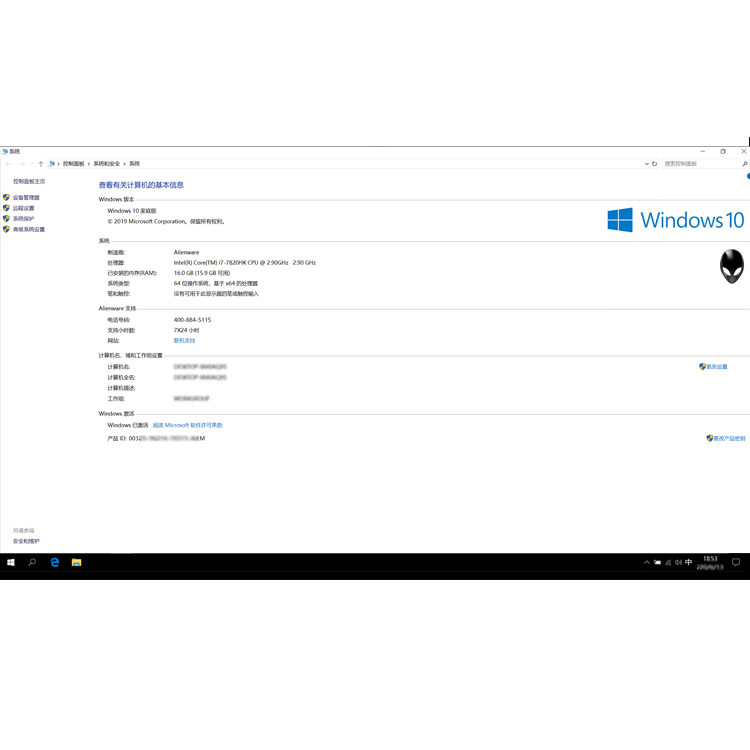Click 更改产品密钥 change product key
The image size is (750, 750).
pyautogui.click(x=729, y=439)
